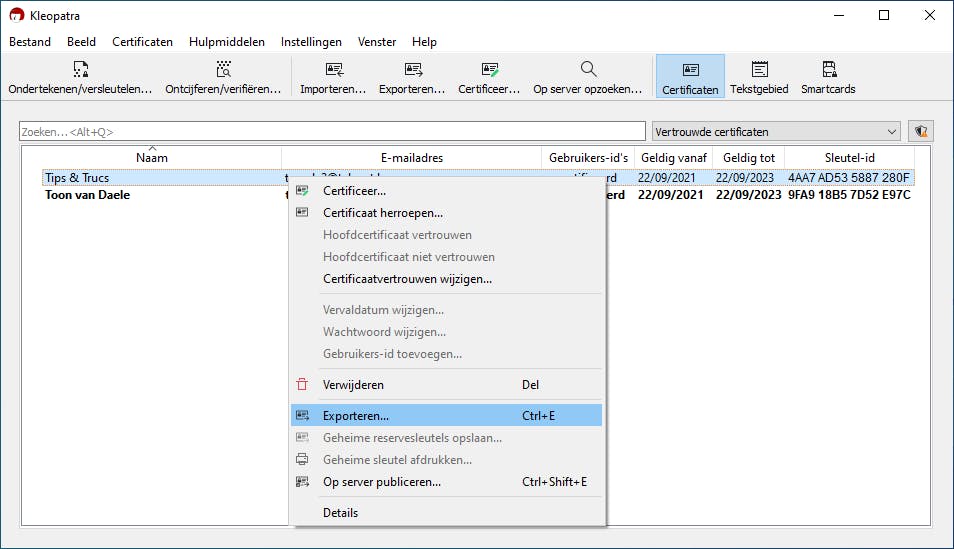Open Certificaten menu in menu bar
954x549 pixels.
point(142,42)
